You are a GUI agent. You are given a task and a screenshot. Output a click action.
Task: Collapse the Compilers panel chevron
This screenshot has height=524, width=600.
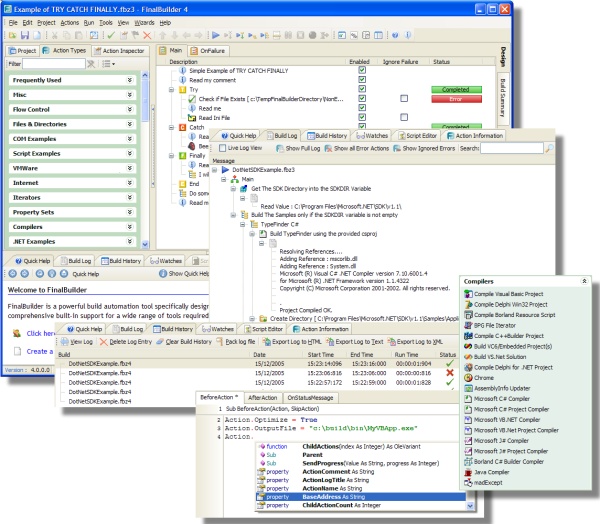584,281
